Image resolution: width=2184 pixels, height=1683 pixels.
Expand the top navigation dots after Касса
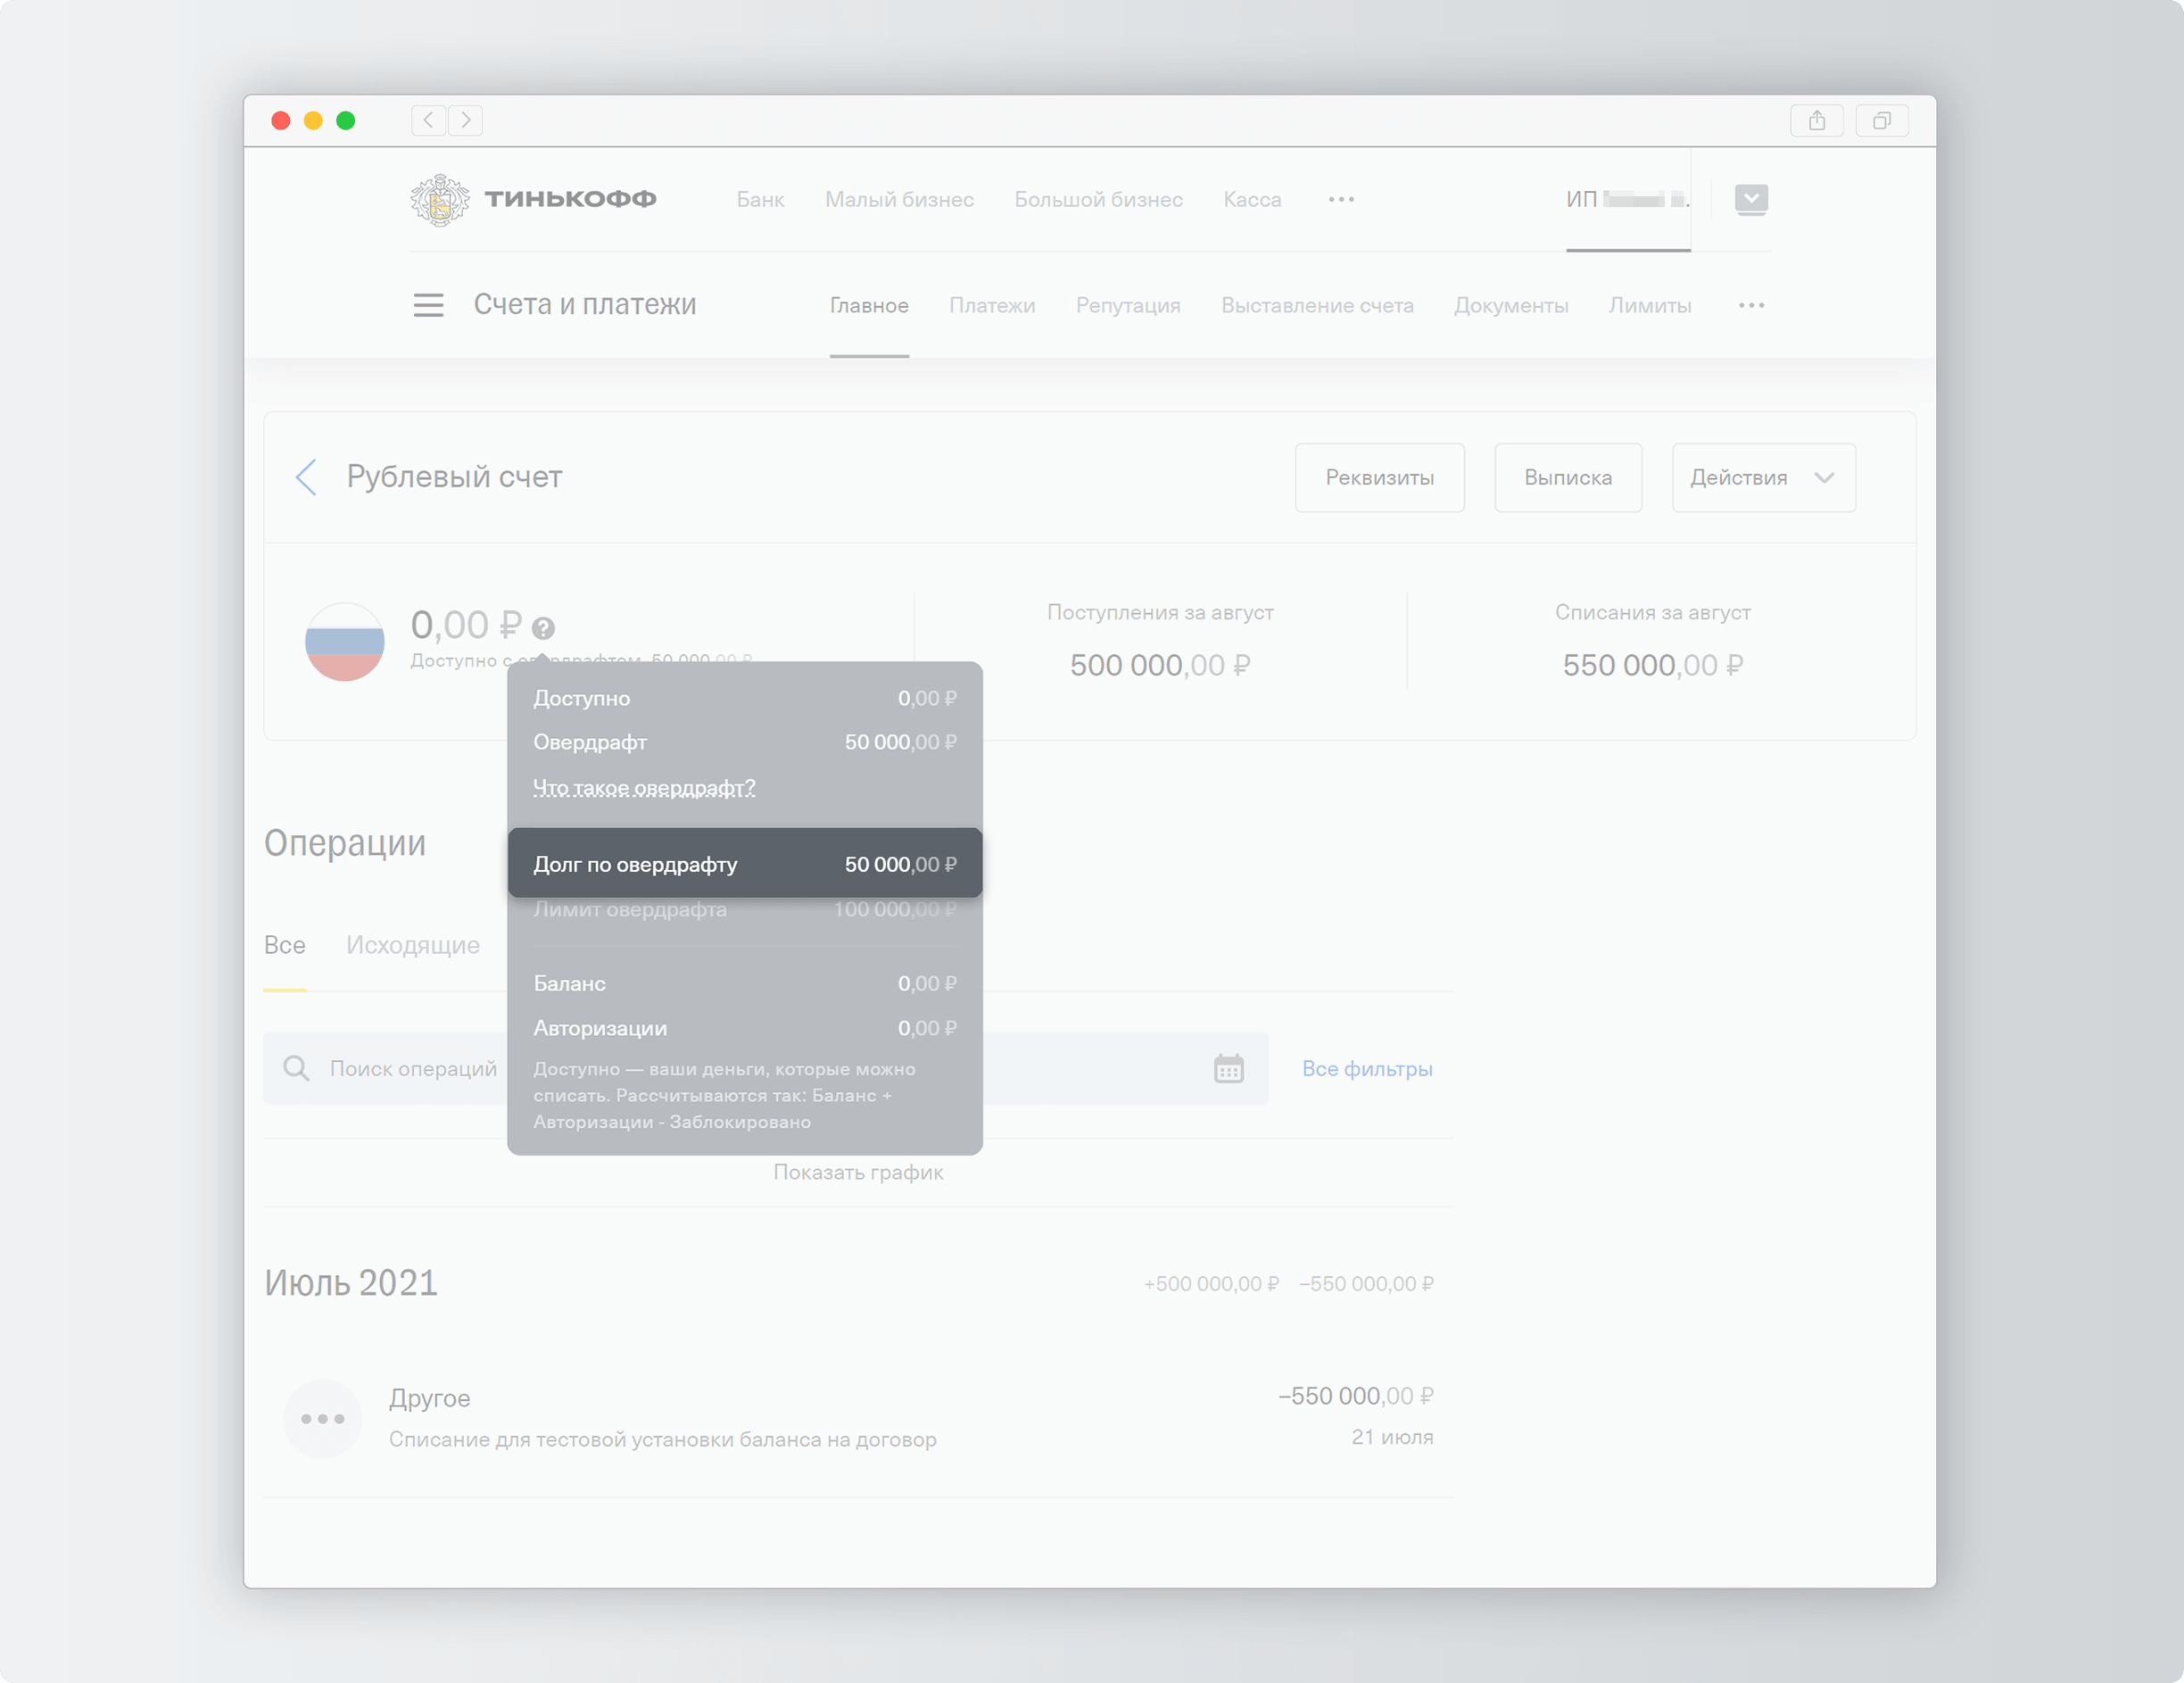(1341, 200)
